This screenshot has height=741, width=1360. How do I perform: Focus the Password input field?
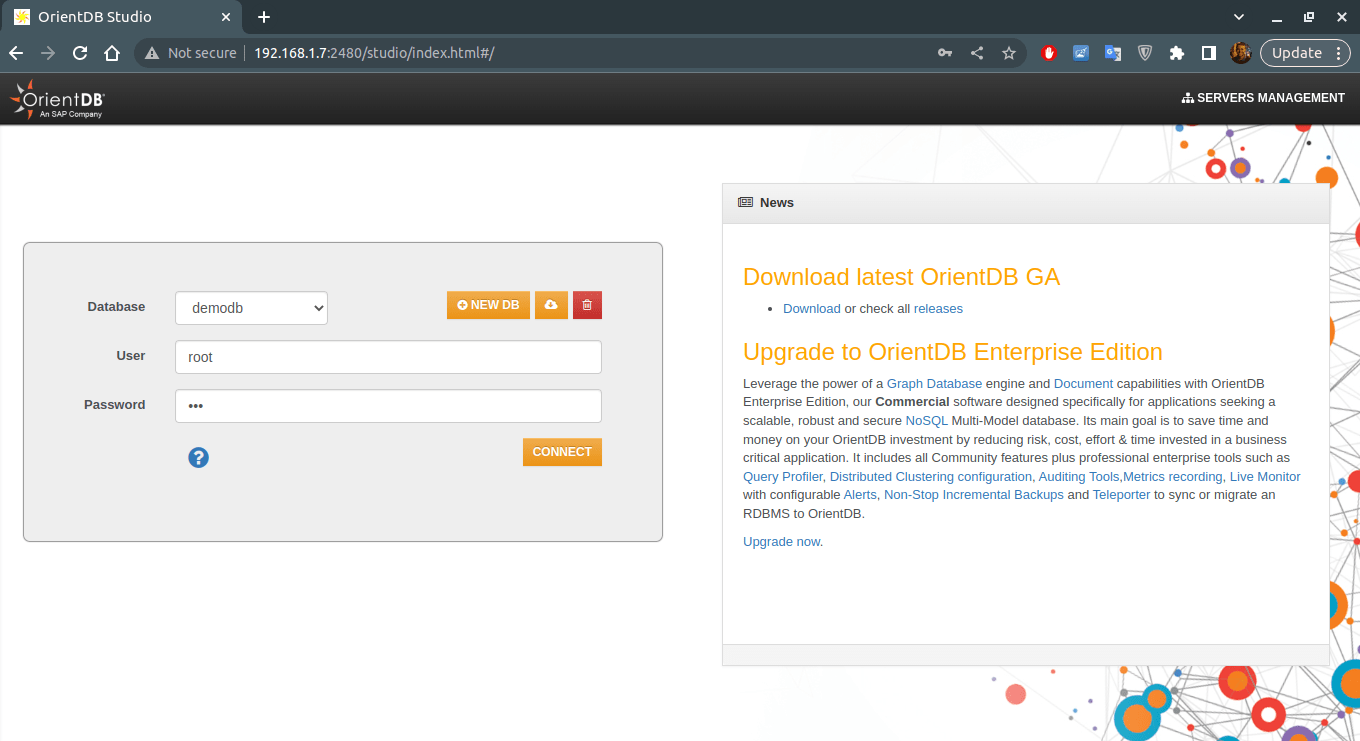[x=388, y=406]
